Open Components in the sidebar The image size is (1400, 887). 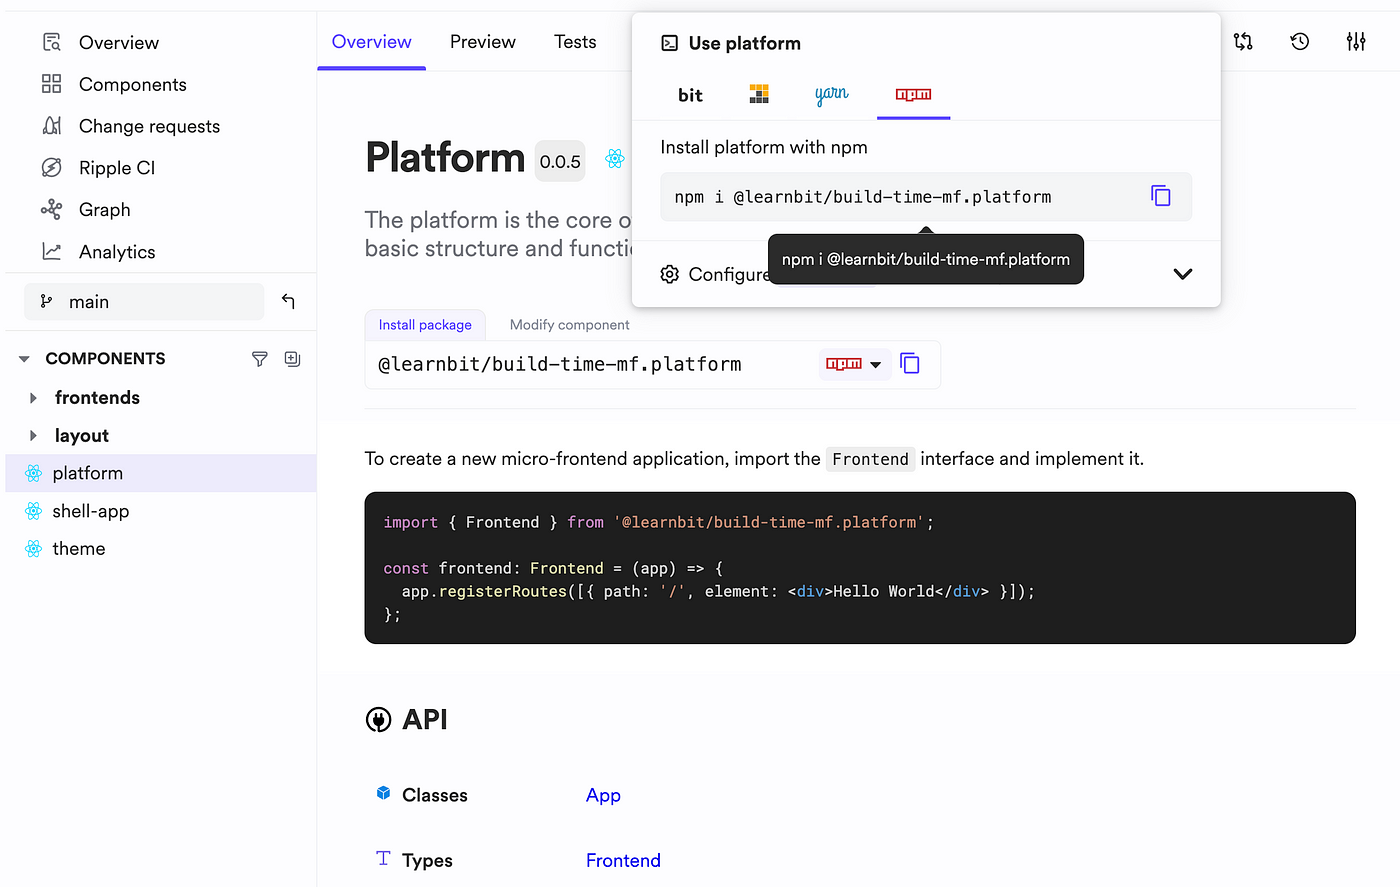click(113, 84)
